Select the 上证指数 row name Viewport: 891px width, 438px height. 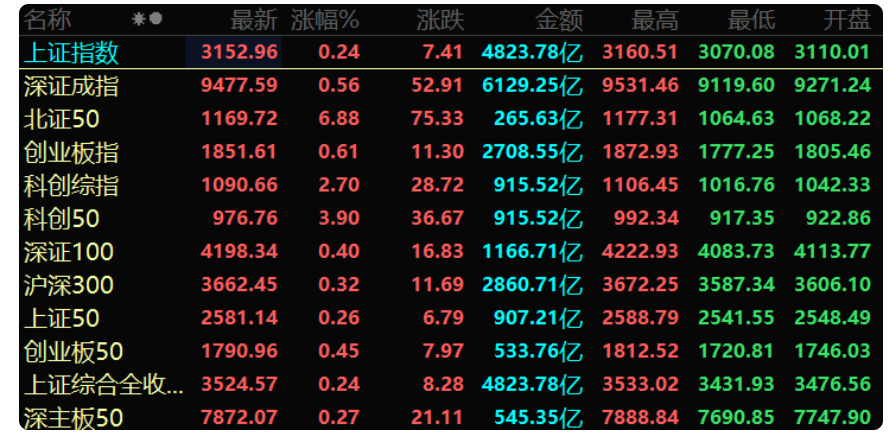pyautogui.click(x=72, y=53)
